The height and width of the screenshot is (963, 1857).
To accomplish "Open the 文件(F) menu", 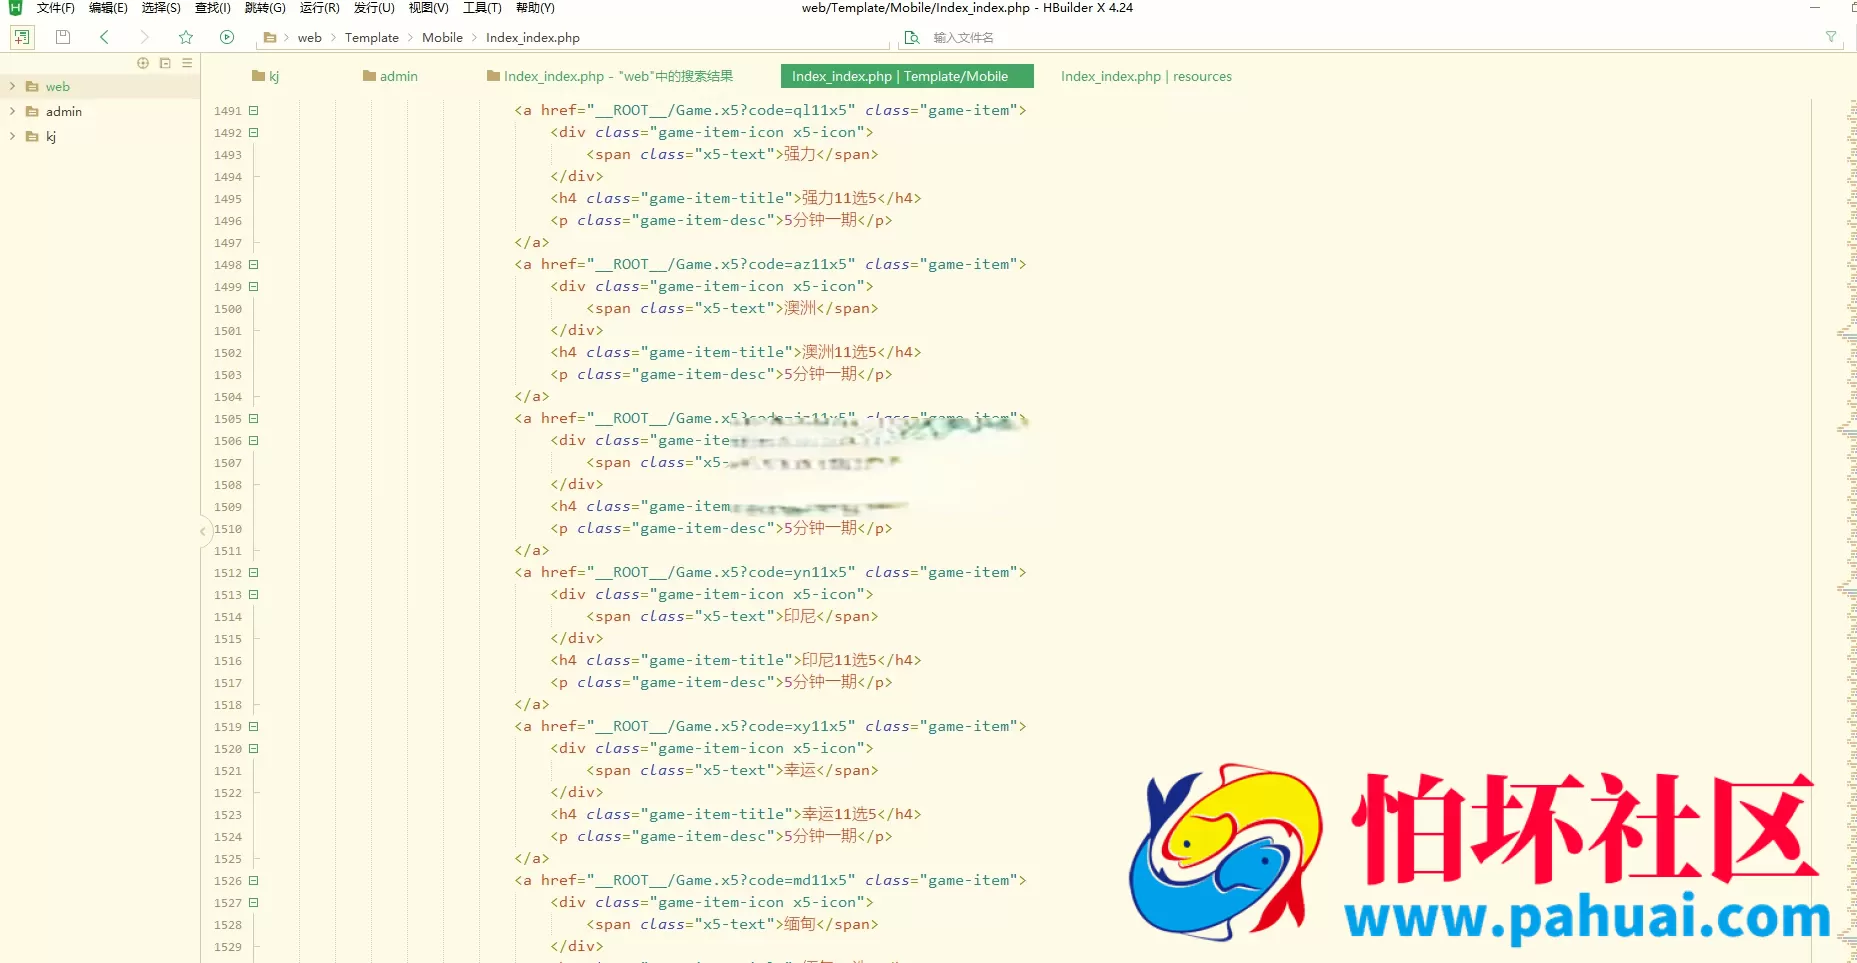I will pos(56,8).
